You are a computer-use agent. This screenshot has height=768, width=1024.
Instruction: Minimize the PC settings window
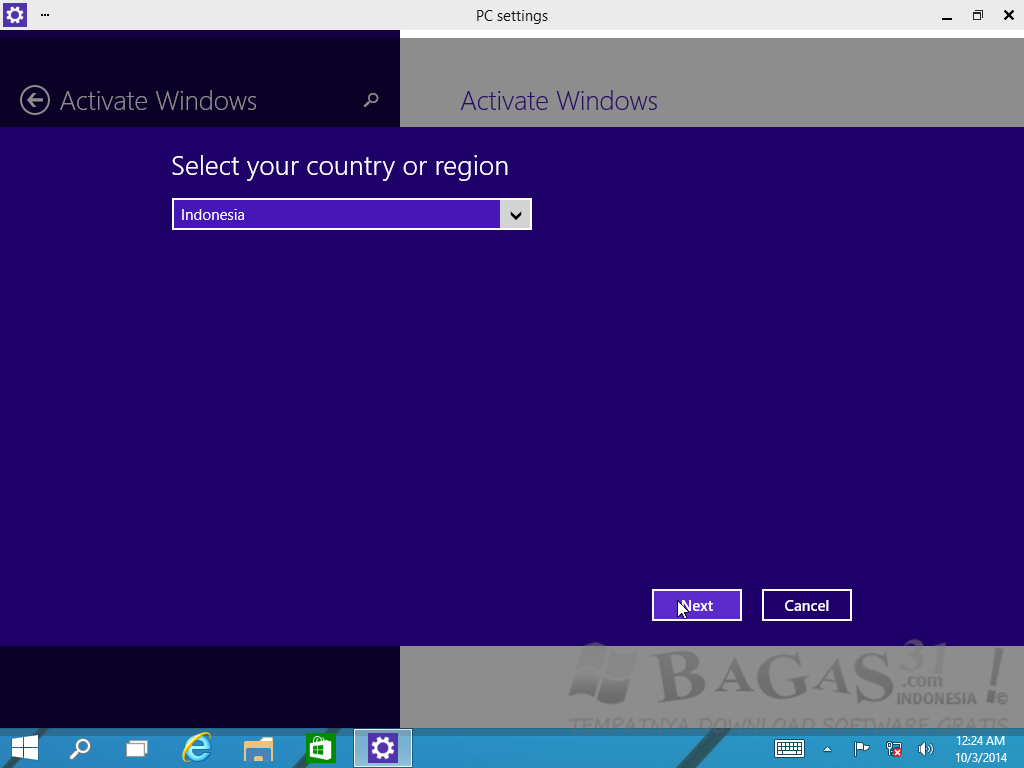pyautogui.click(x=946, y=16)
